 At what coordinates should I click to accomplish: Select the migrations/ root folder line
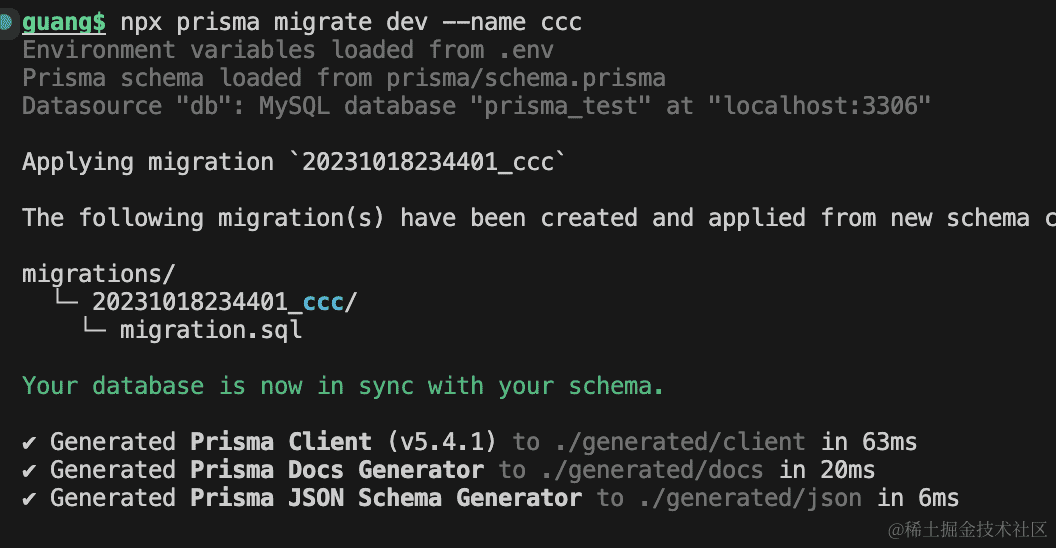coord(99,273)
